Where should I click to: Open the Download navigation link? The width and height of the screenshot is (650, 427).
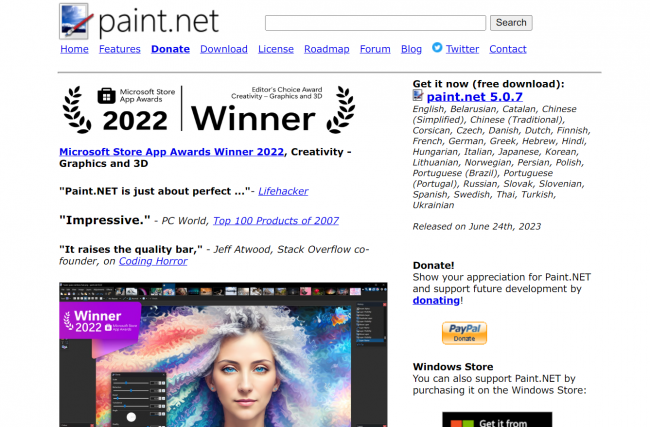[x=224, y=49]
